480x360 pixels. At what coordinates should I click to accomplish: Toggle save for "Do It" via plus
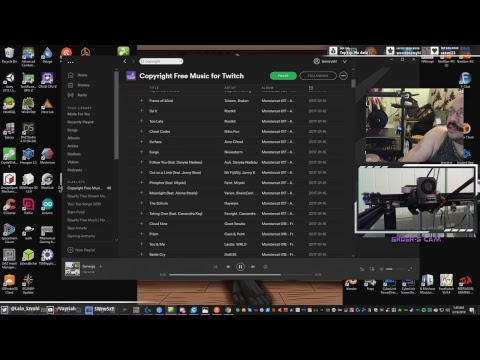[x=141, y=111]
